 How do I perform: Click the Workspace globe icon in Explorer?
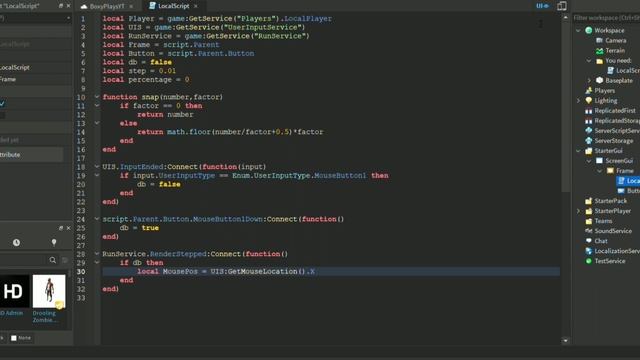coord(589,30)
